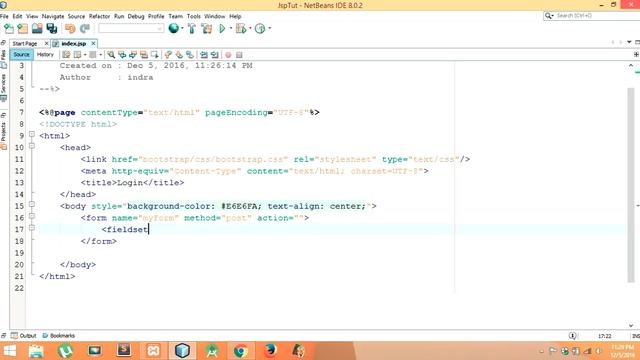Close the index.jsp tab
This screenshot has height=360, width=640.
(x=93, y=43)
